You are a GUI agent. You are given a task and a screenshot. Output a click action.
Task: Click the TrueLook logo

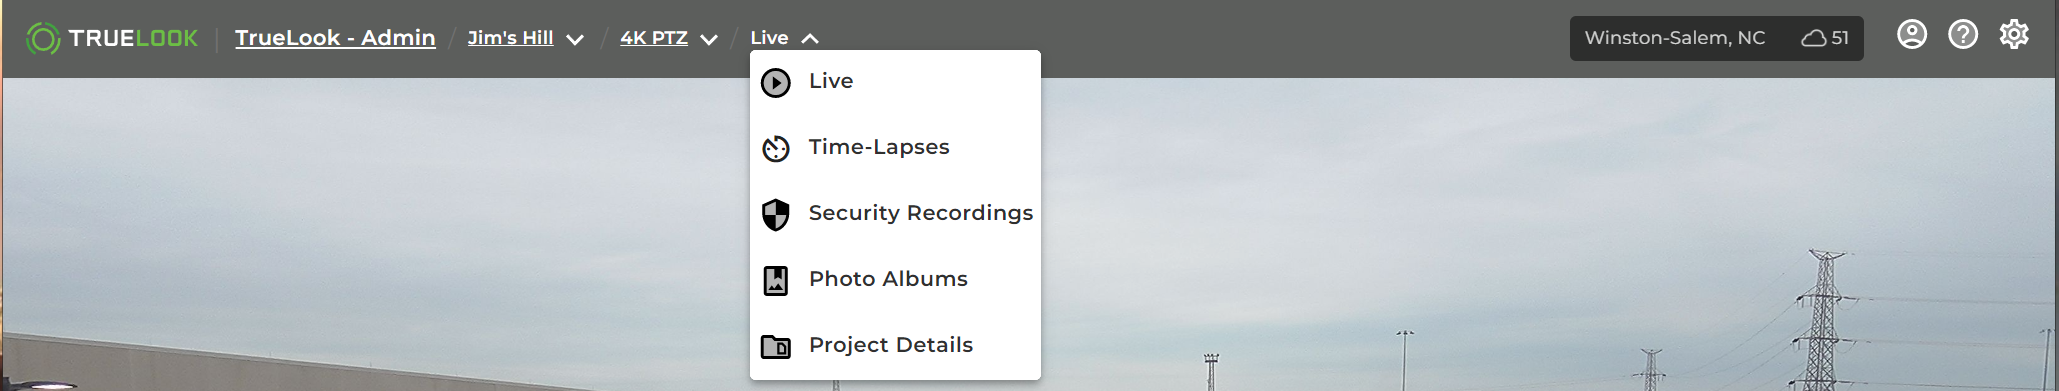pos(112,38)
